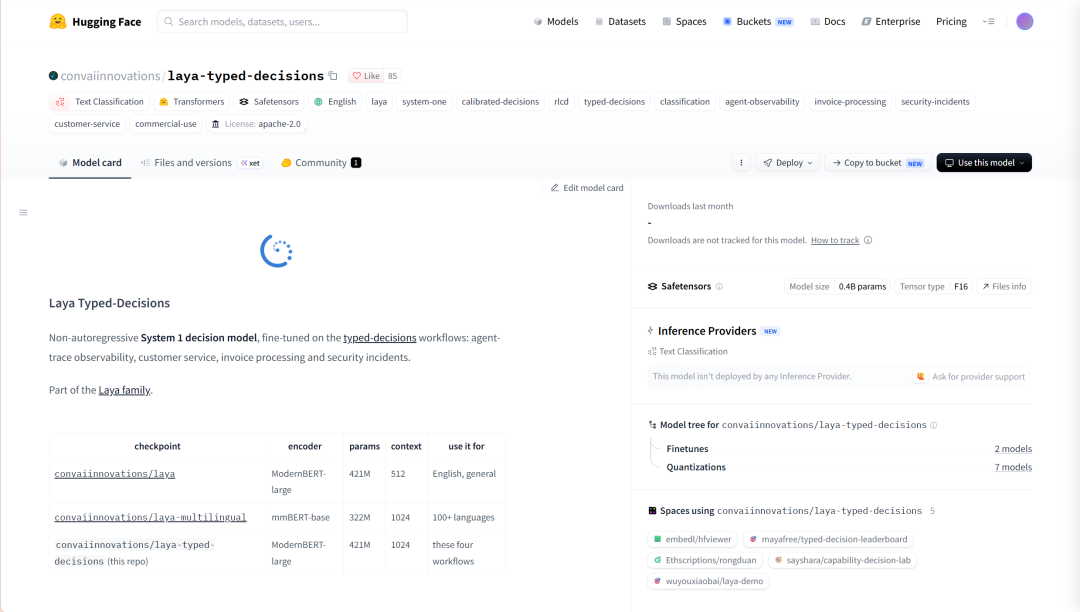Click the Hugging Face logo
This screenshot has height=612, width=1080.
pyautogui.click(x=95, y=21)
